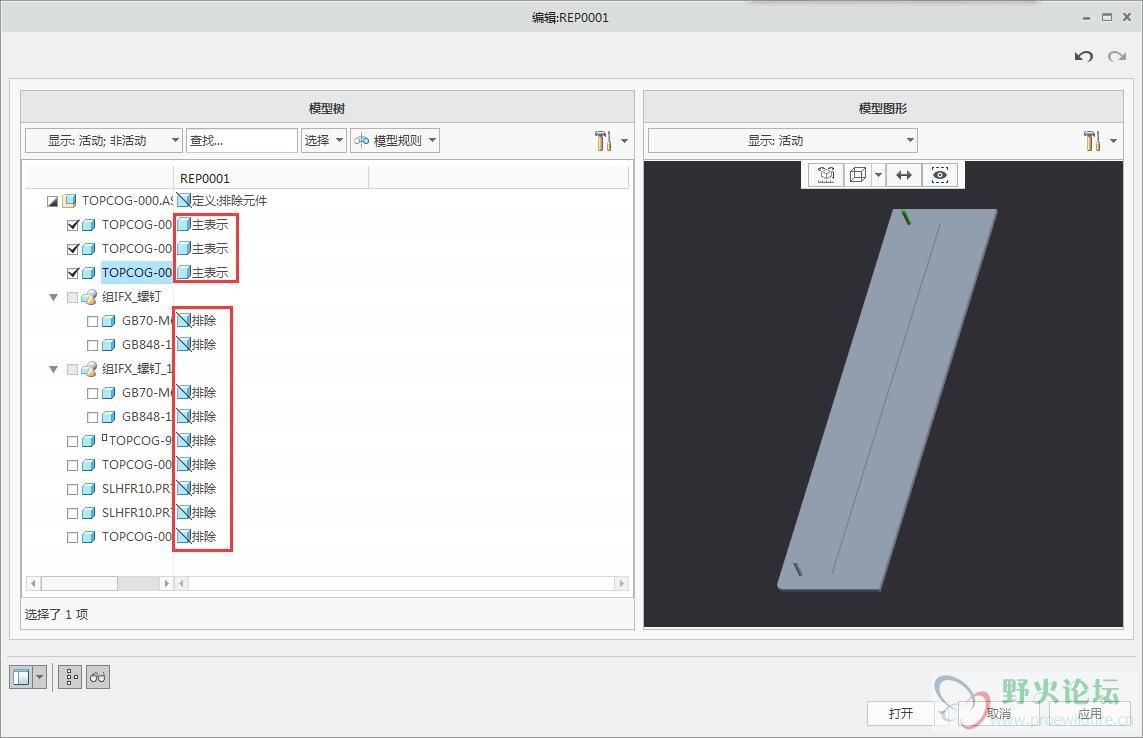Open the 选择 menu
This screenshot has height=738, width=1143.
point(324,141)
